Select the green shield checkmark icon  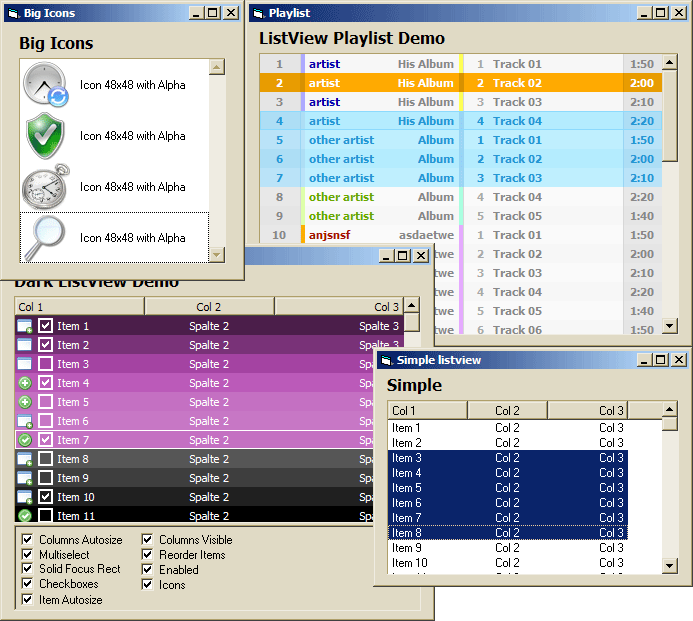45,135
